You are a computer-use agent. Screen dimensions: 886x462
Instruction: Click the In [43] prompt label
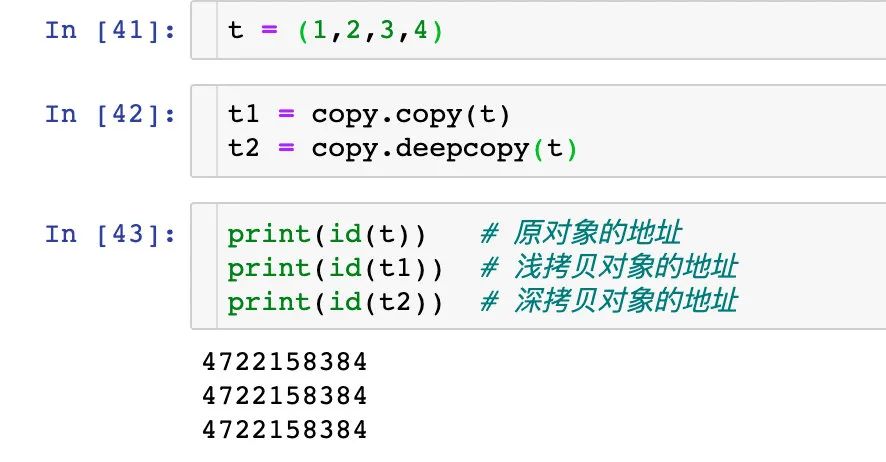pyautogui.click(x=110, y=234)
